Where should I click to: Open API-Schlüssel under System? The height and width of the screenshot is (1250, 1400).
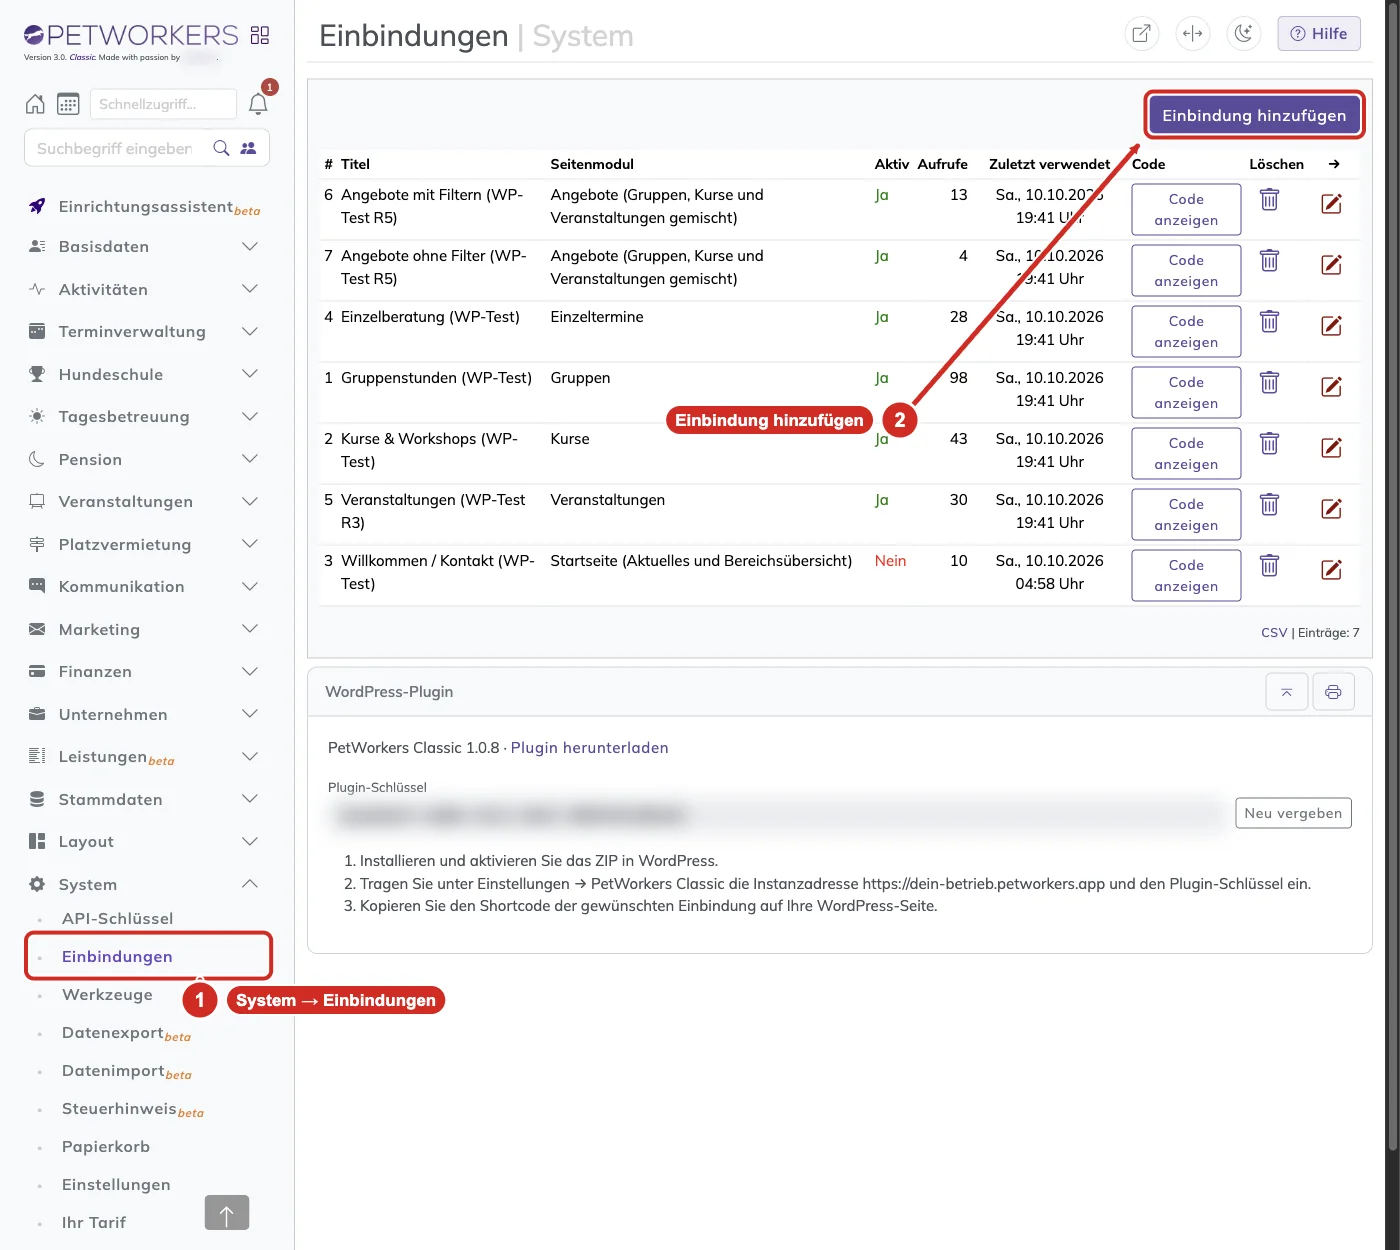117,919
